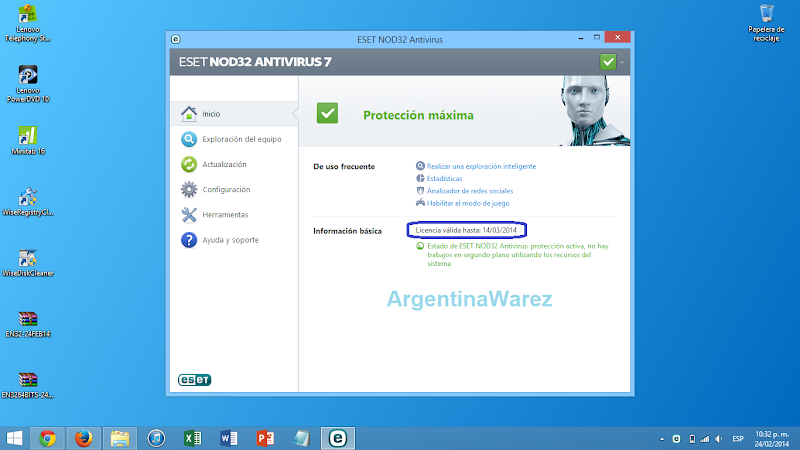This screenshot has height=450, width=800.
Task: Open PowerPoint from the taskbar
Action: (x=265, y=438)
